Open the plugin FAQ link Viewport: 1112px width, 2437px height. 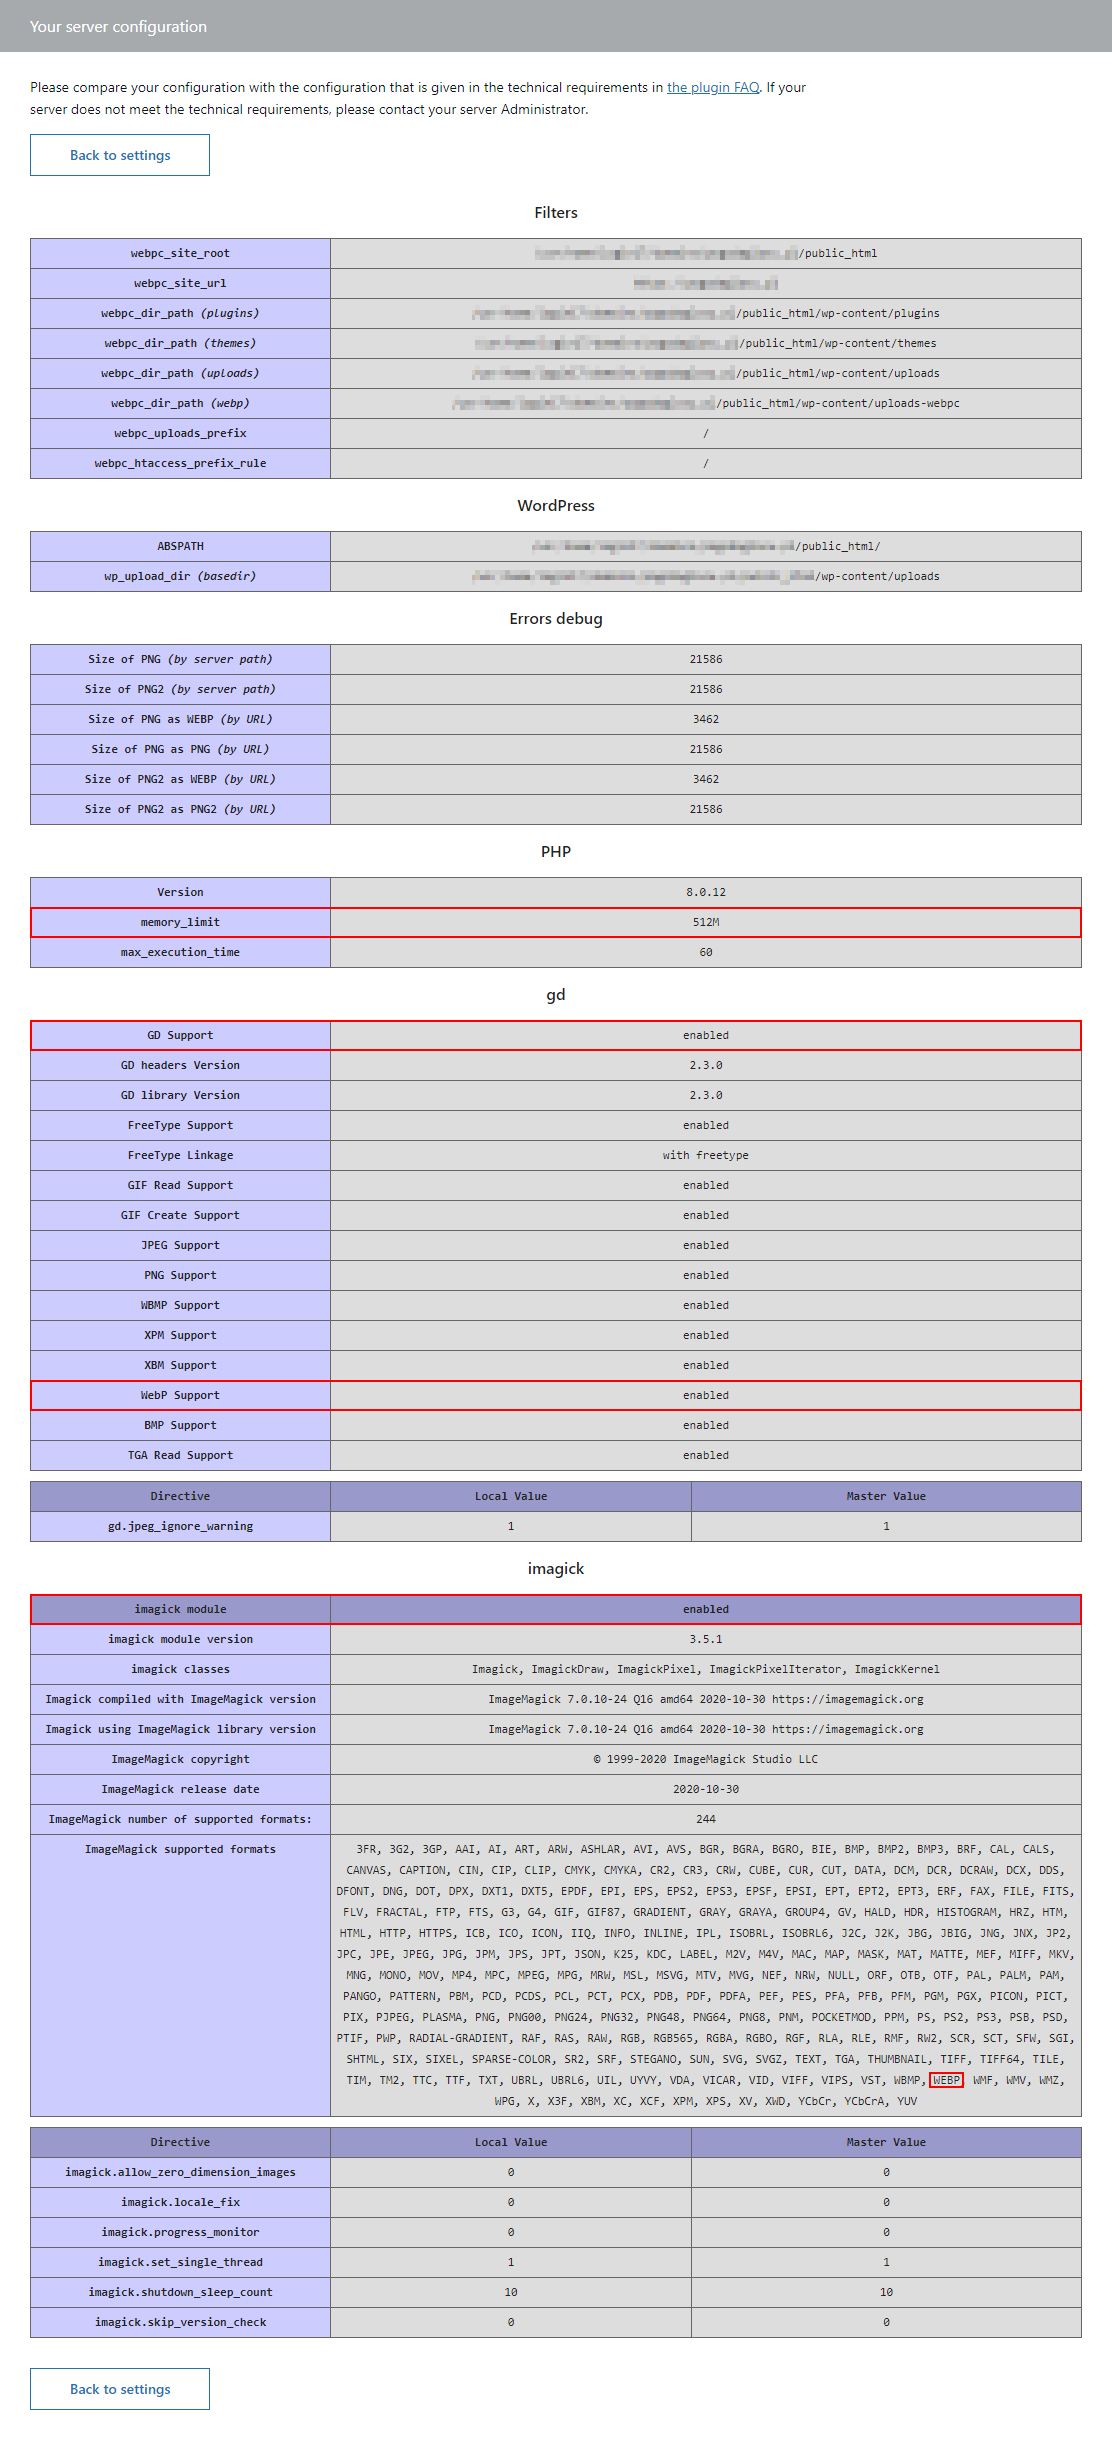(x=713, y=88)
